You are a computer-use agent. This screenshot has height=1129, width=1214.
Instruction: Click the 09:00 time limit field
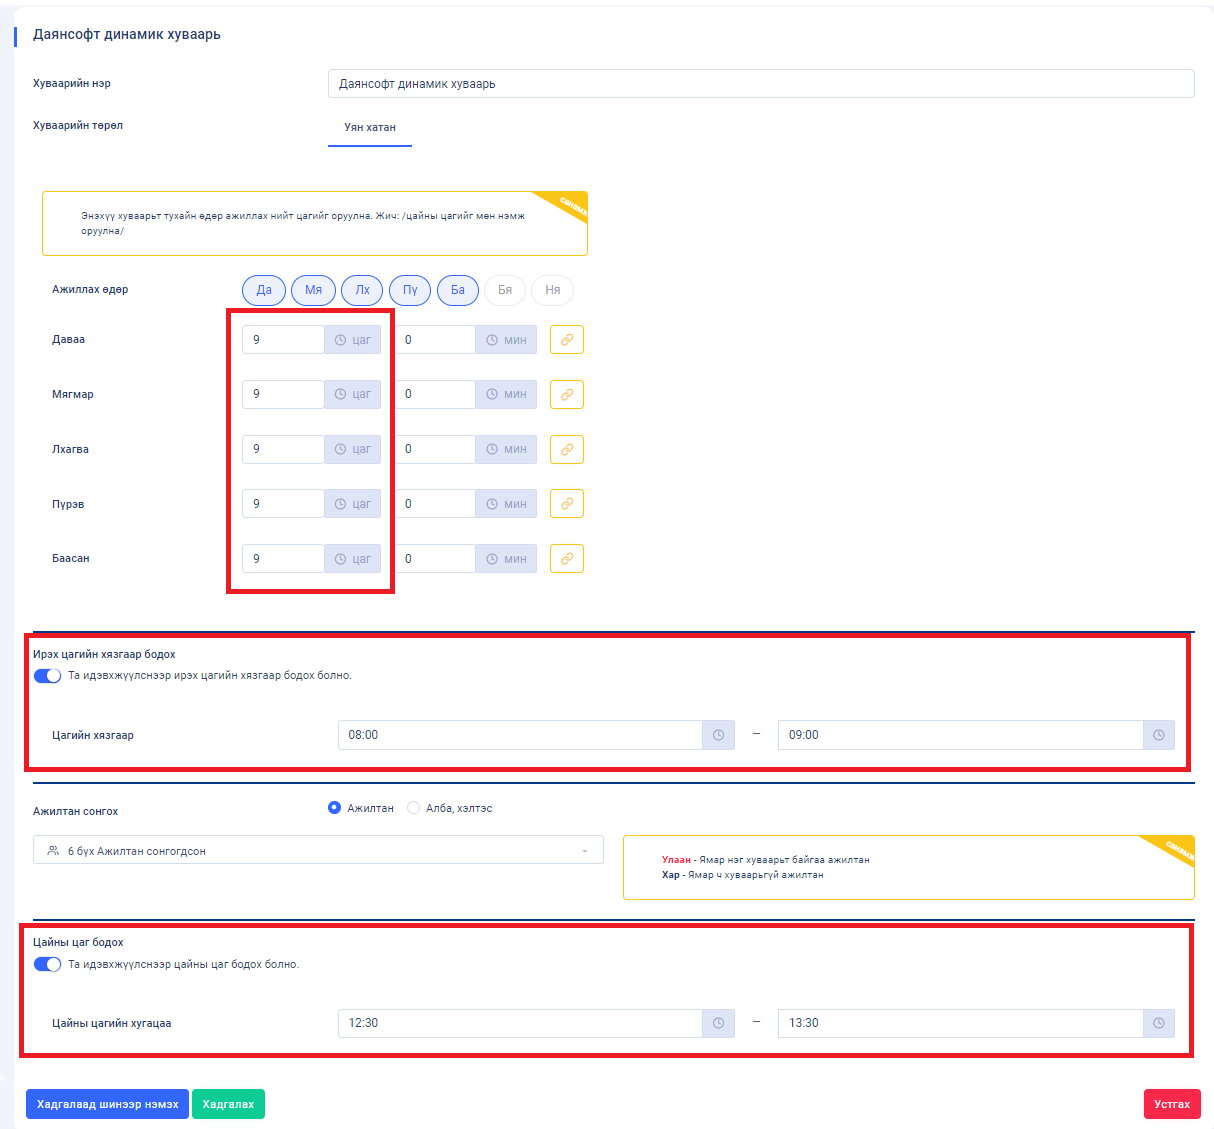click(960, 735)
